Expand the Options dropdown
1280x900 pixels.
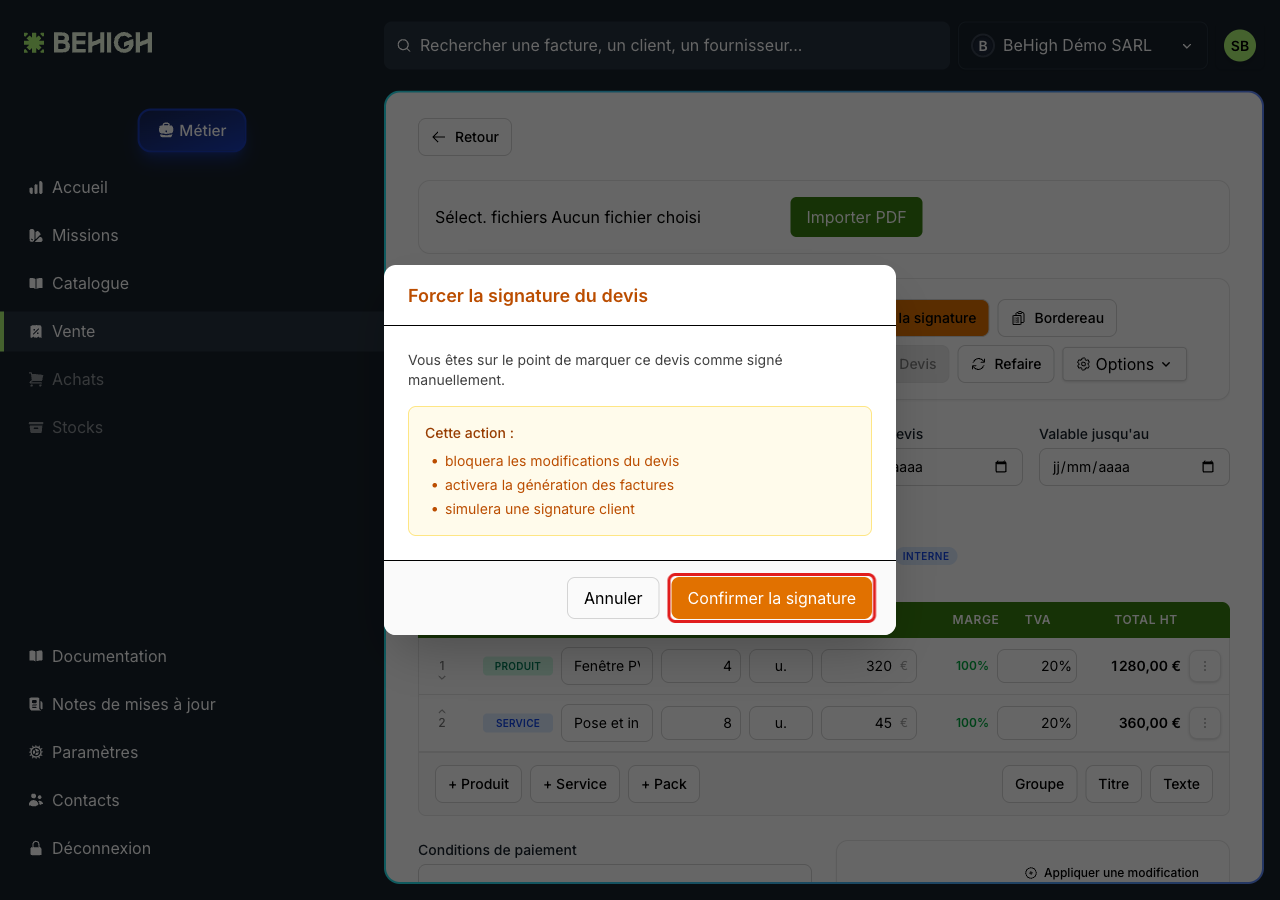tap(1124, 364)
